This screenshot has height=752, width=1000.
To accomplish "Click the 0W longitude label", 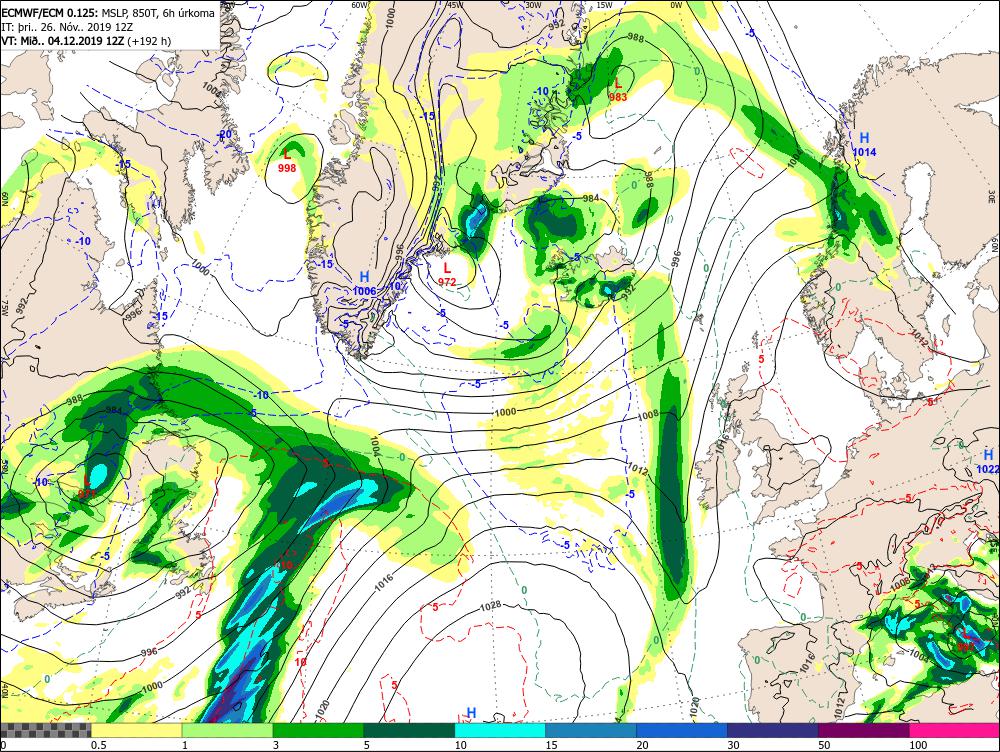I will (x=676, y=4).
